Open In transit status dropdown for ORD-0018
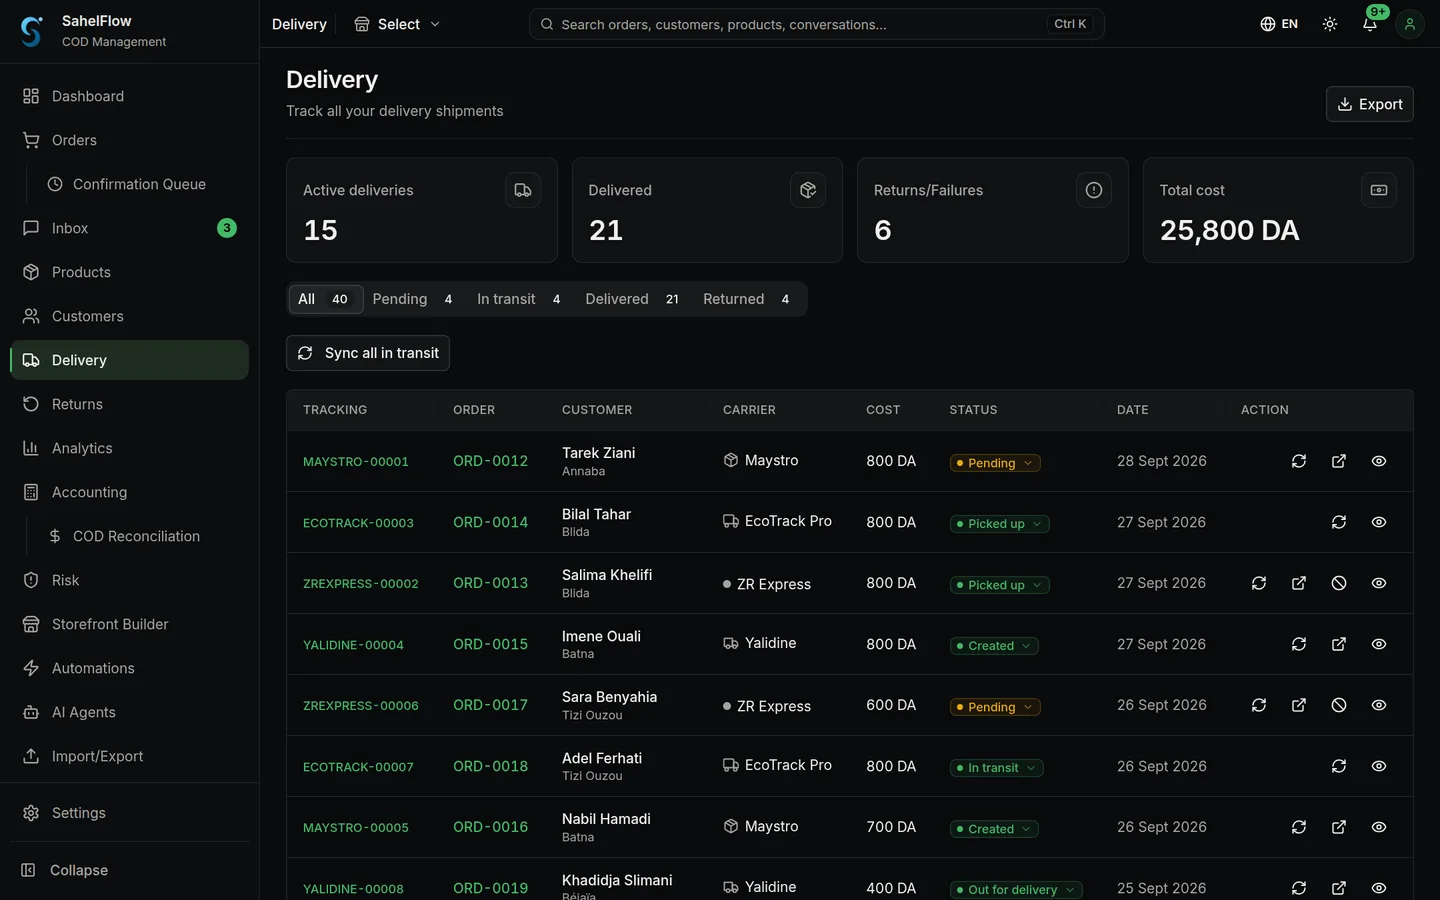The height and width of the screenshot is (900, 1440). tap(996, 768)
